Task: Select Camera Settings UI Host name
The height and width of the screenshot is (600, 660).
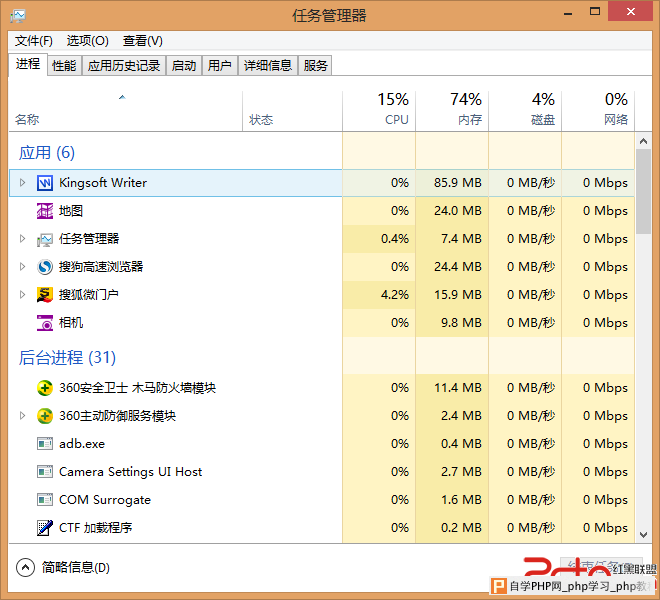Action: (130, 472)
